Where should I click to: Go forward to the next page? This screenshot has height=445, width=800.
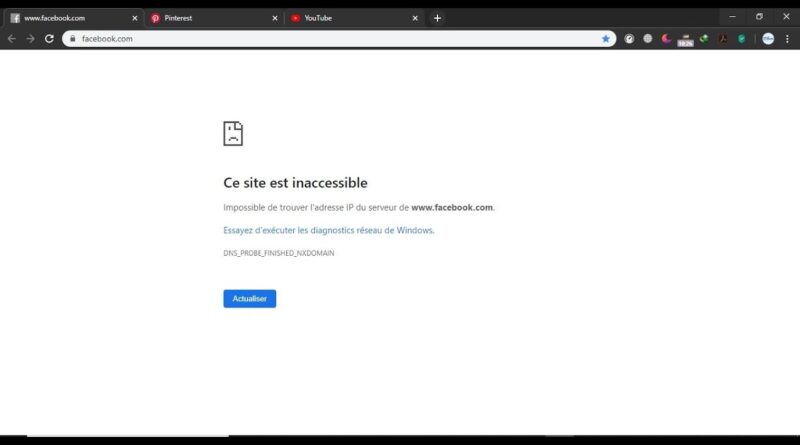coord(30,39)
